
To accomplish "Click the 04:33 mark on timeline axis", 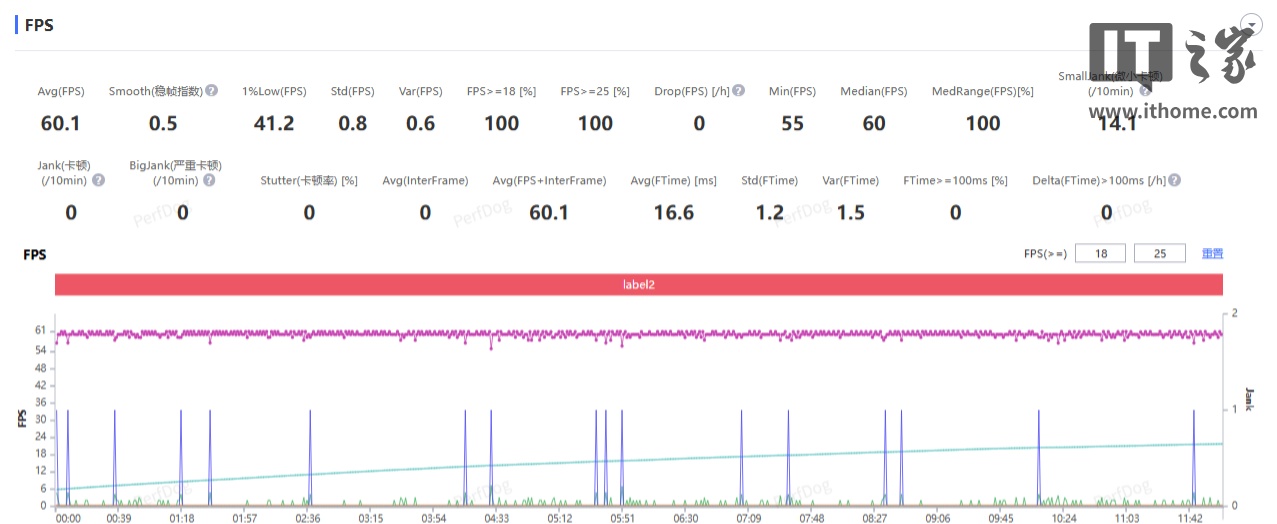I will coord(496,518).
